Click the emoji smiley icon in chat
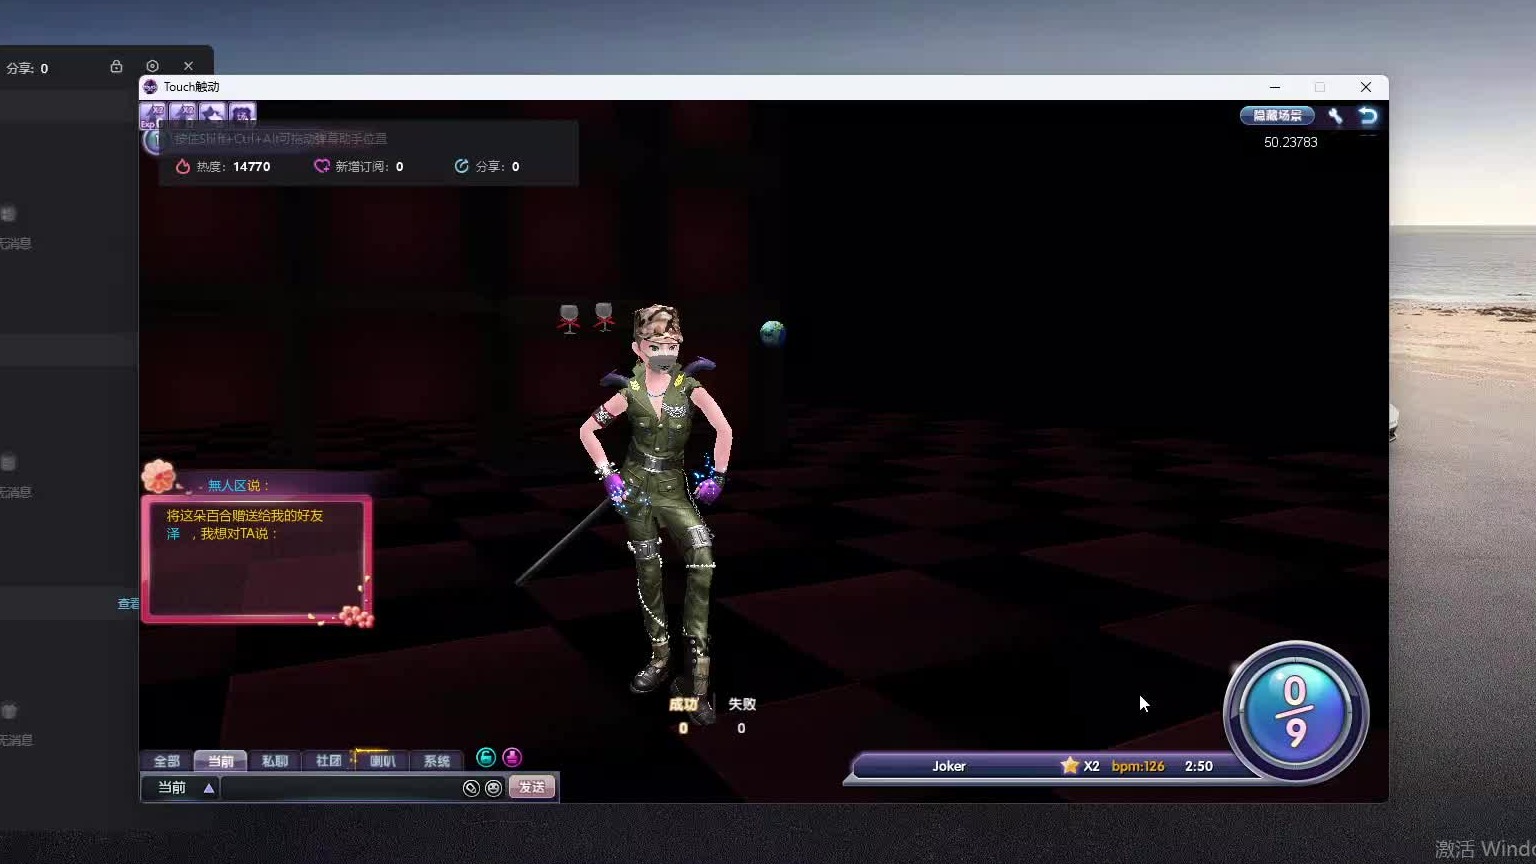 [x=493, y=788]
